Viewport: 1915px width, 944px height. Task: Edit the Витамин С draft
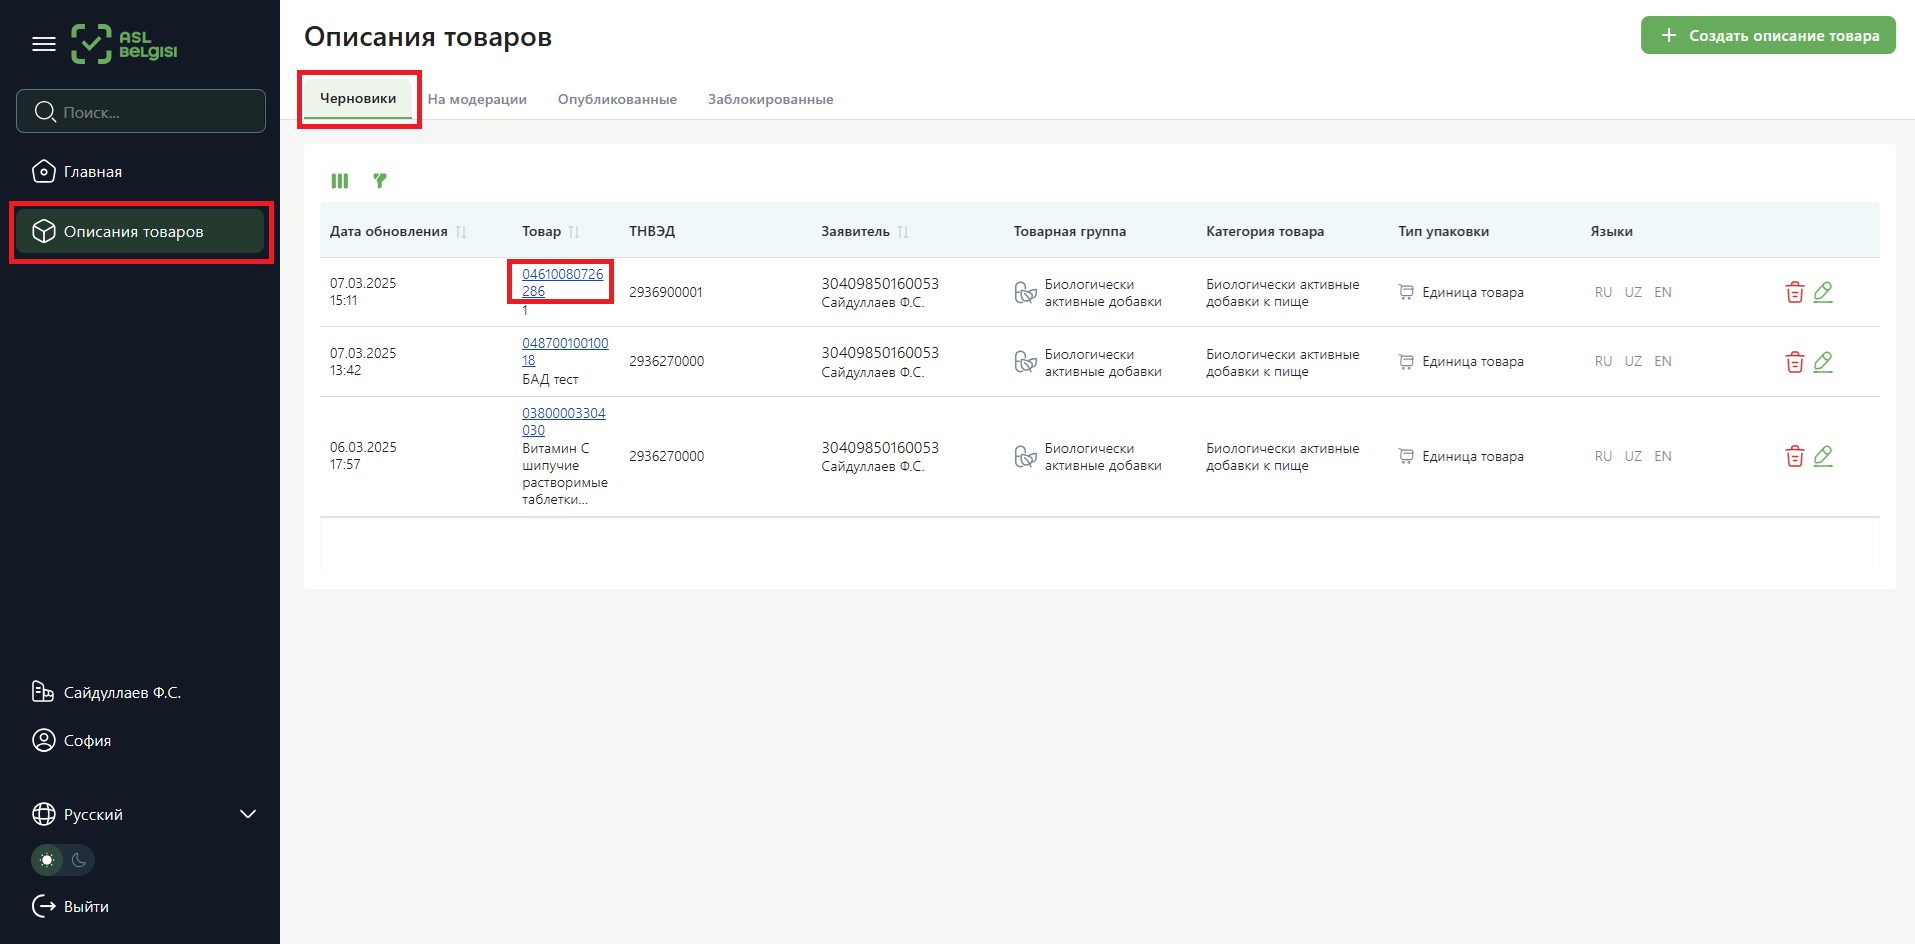click(1823, 456)
